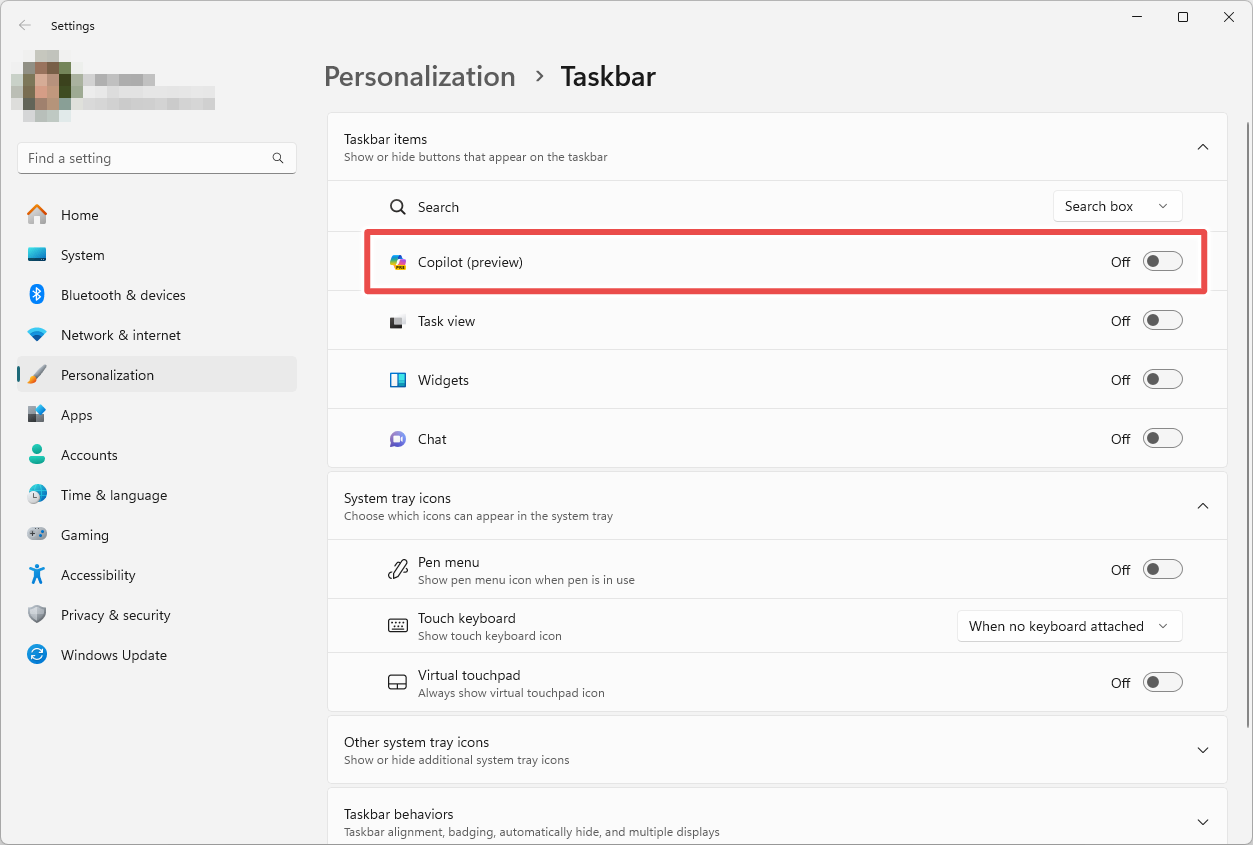This screenshot has height=845, width=1253.
Task: Open the Accounts settings category
Action: [157, 455]
